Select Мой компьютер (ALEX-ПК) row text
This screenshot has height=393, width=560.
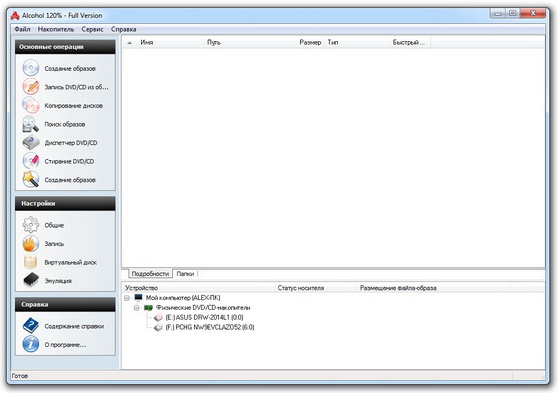click(x=183, y=298)
